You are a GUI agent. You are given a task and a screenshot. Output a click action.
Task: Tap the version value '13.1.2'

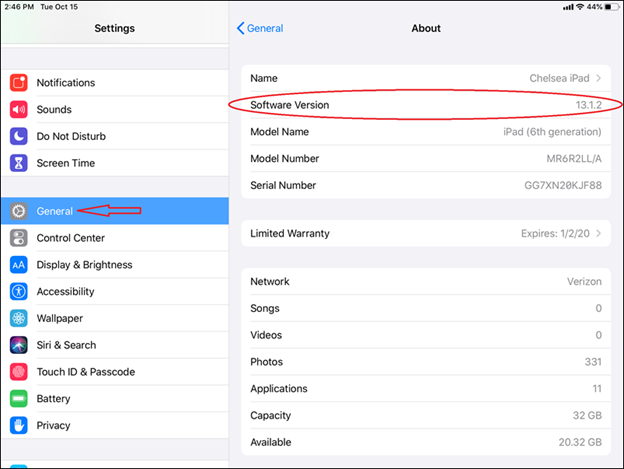(x=589, y=105)
